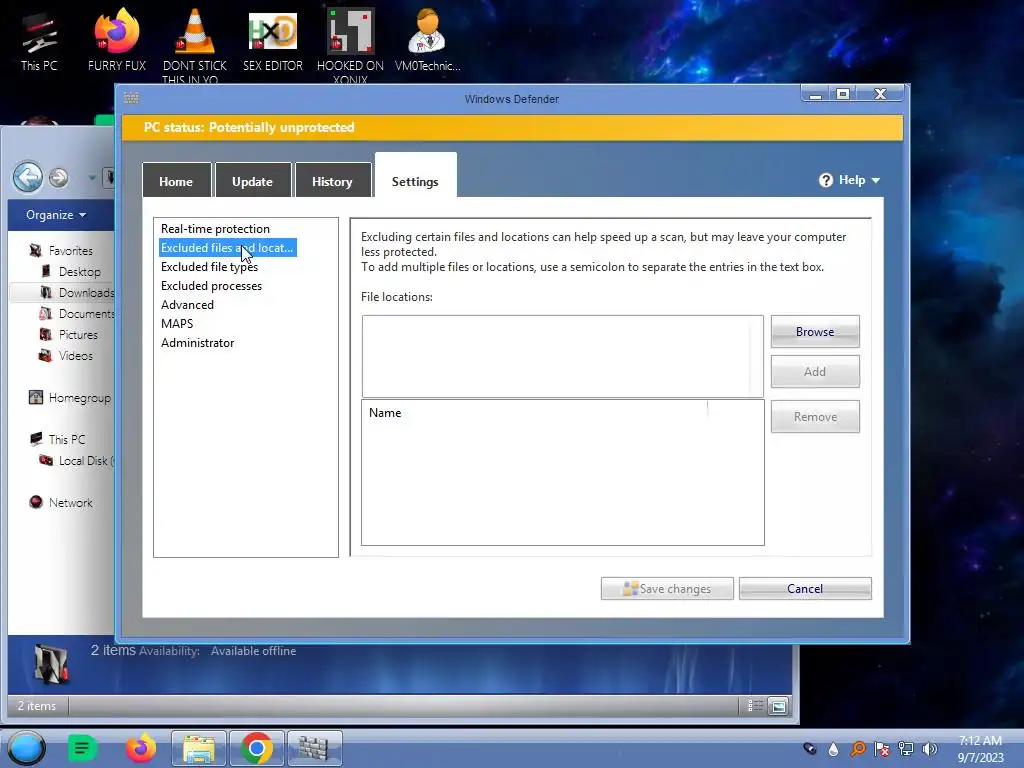Click the Defender title bar system icon

(x=131, y=98)
